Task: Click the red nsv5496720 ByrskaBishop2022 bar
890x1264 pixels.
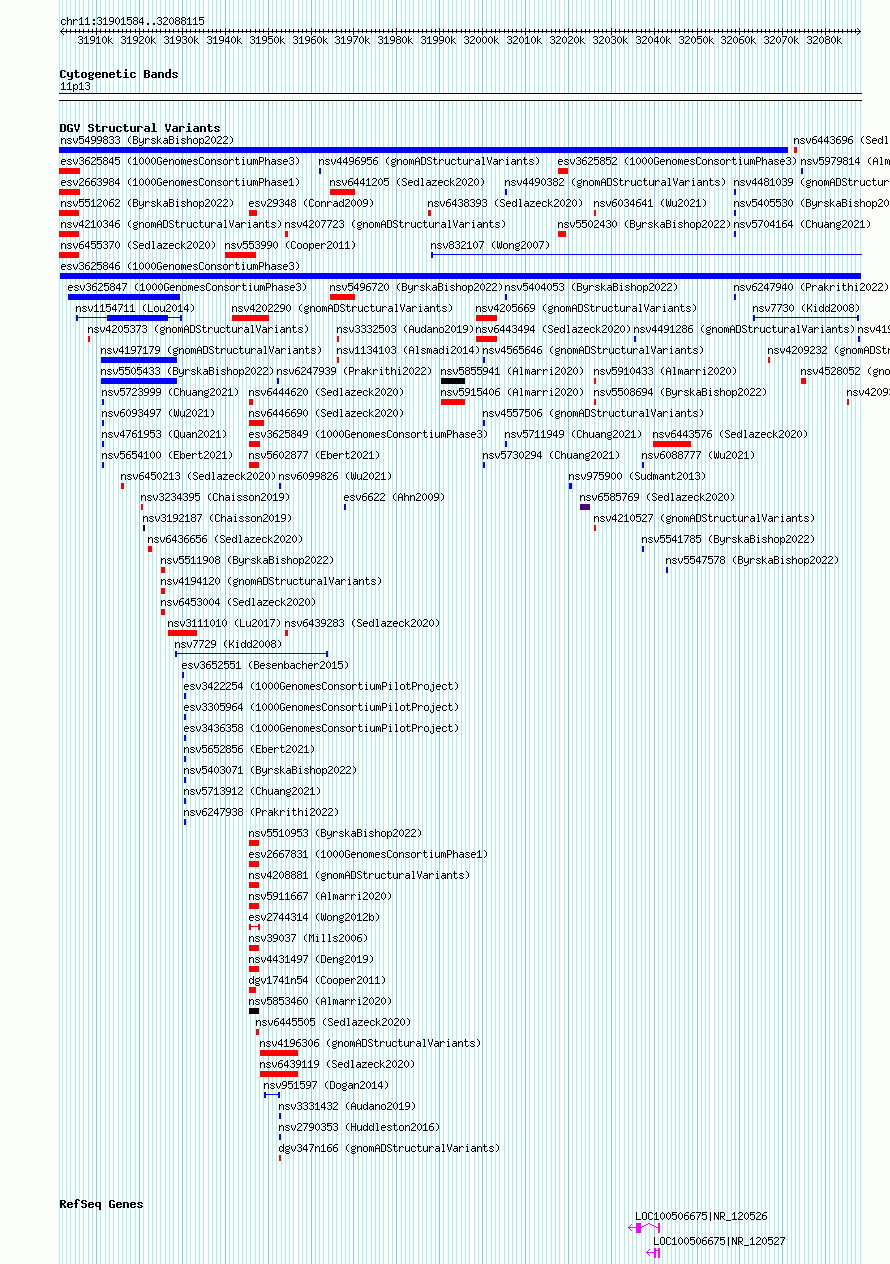Action: click(x=342, y=297)
